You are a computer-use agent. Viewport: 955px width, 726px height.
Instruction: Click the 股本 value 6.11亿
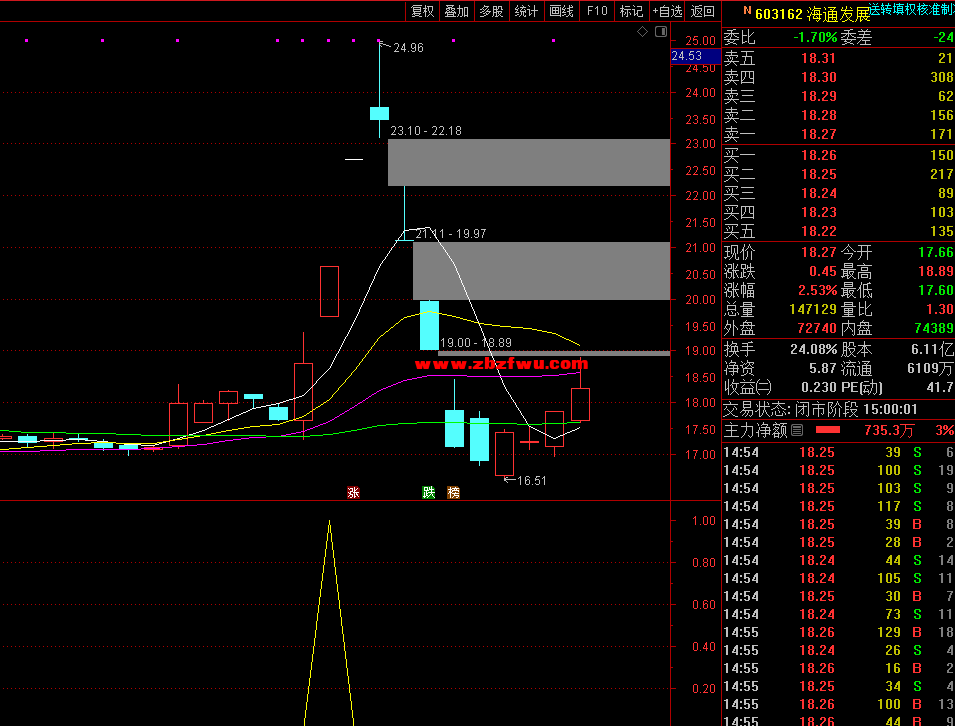coord(932,349)
